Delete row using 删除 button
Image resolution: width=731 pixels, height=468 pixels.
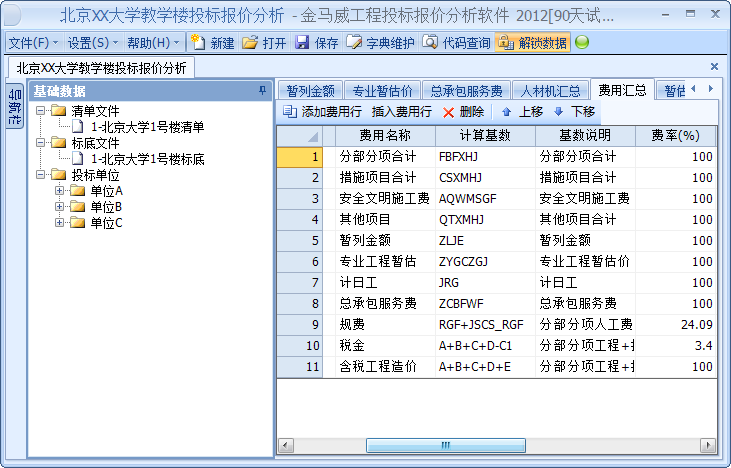463,112
